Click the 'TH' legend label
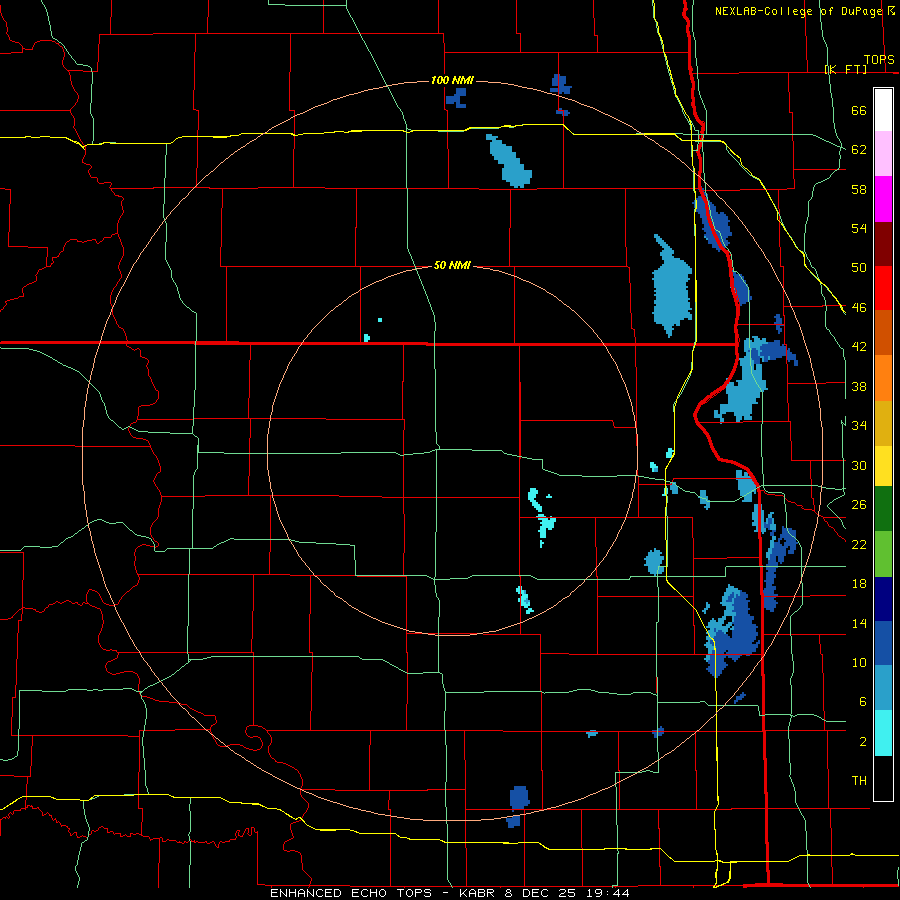The width and height of the screenshot is (900, 900). click(x=859, y=781)
